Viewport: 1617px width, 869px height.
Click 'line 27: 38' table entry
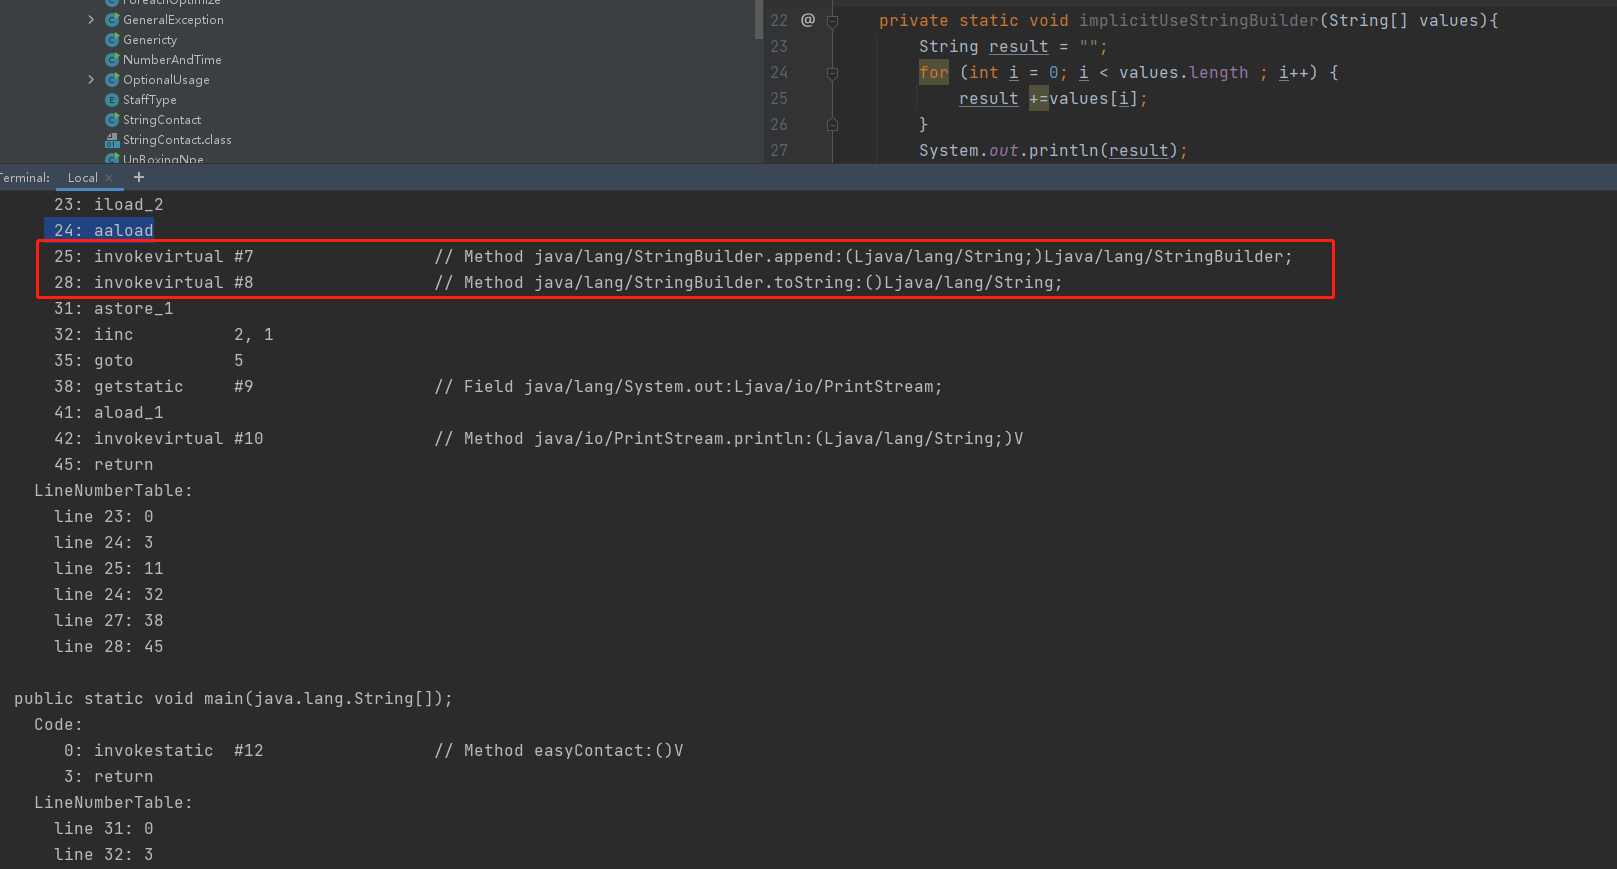coord(108,621)
